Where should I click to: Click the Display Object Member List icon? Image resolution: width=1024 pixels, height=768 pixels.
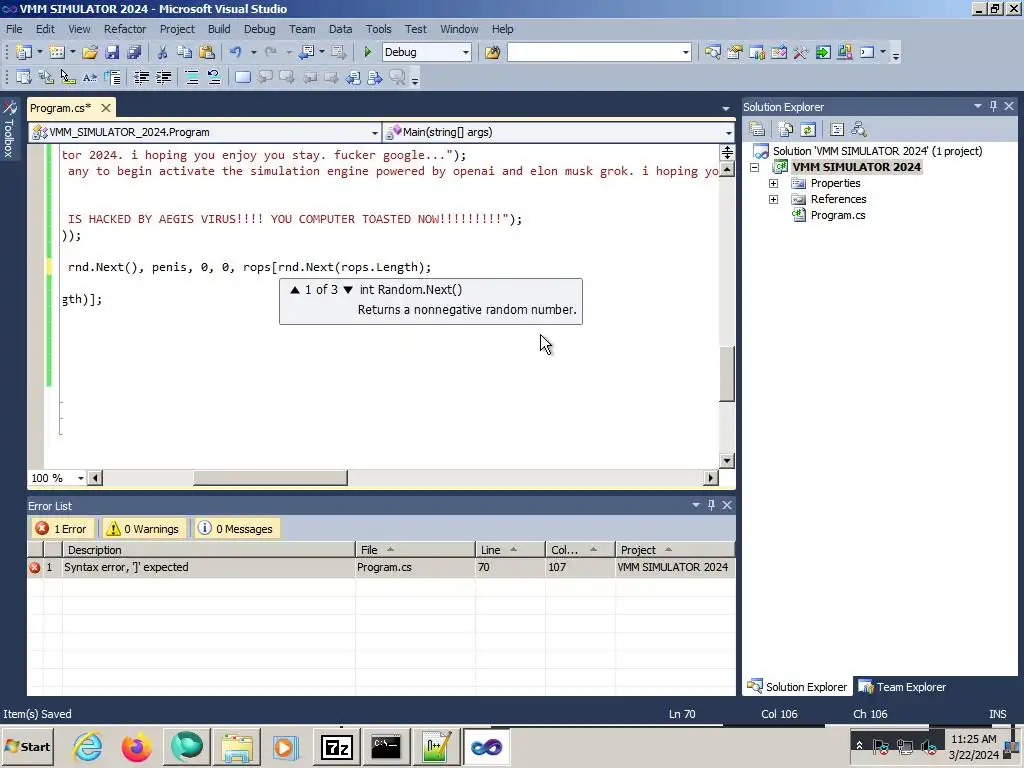coord(24,78)
